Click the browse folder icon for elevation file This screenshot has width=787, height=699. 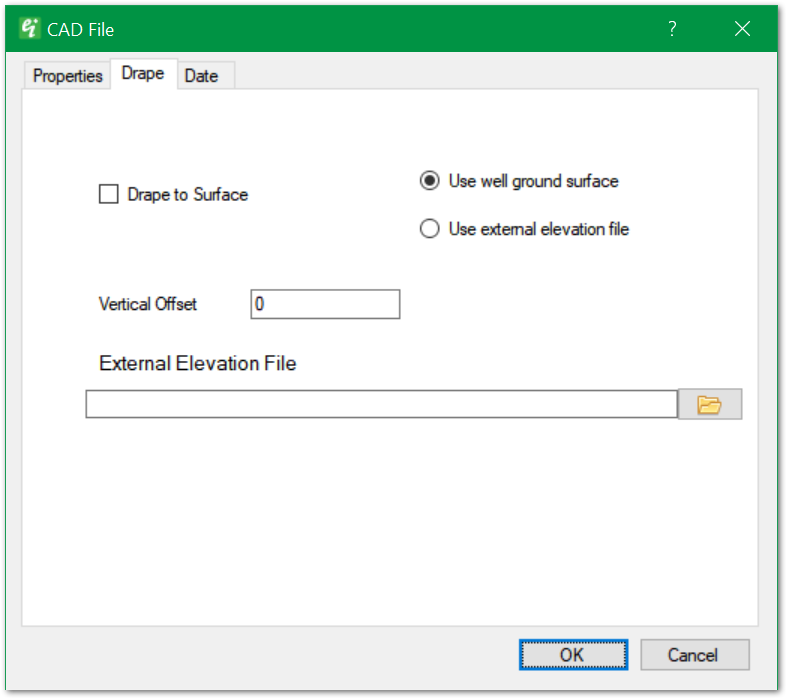point(709,404)
